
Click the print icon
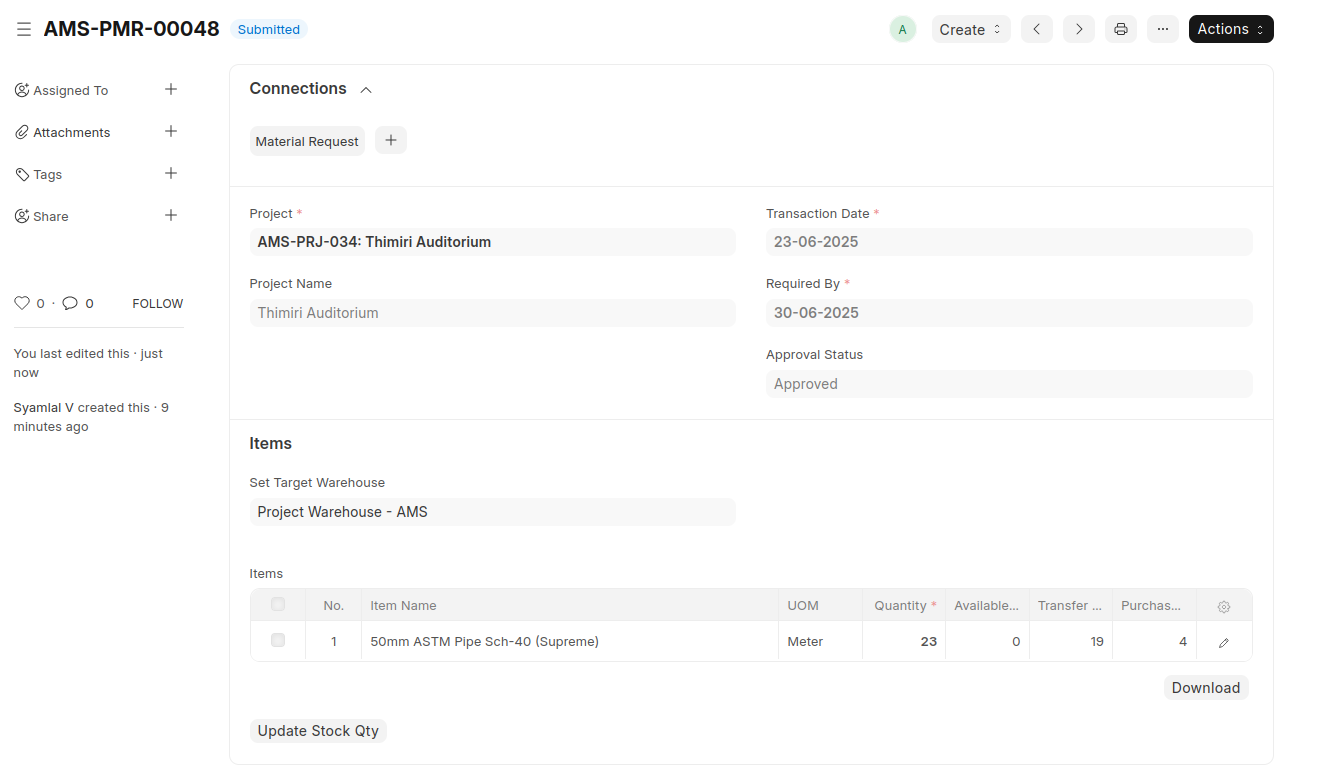click(x=1120, y=29)
